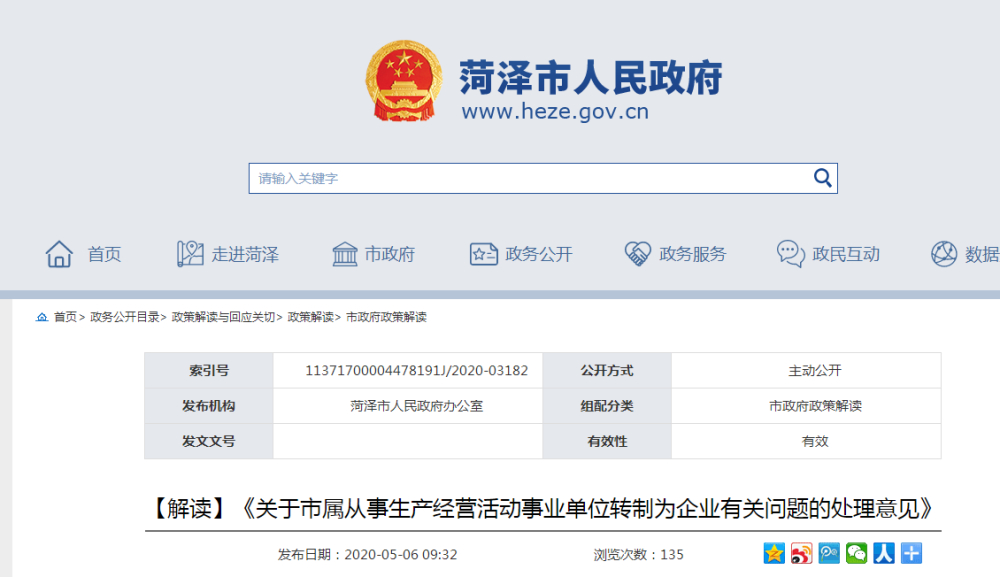Share the article via WeChat icon
Viewport: 1000px width, 577px height.
click(x=856, y=553)
